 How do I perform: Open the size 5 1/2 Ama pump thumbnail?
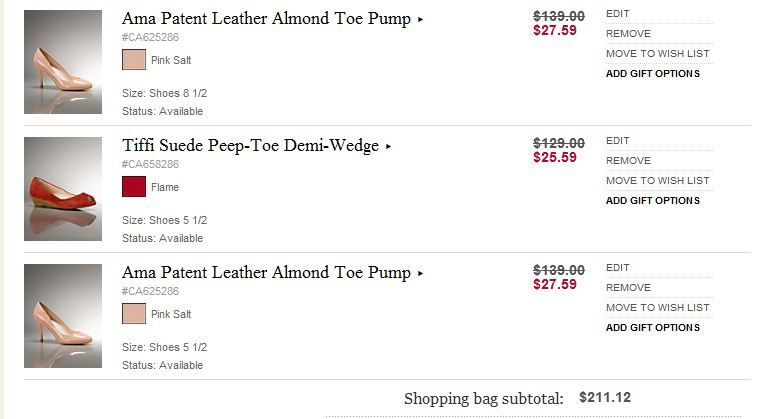[x=63, y=316]
